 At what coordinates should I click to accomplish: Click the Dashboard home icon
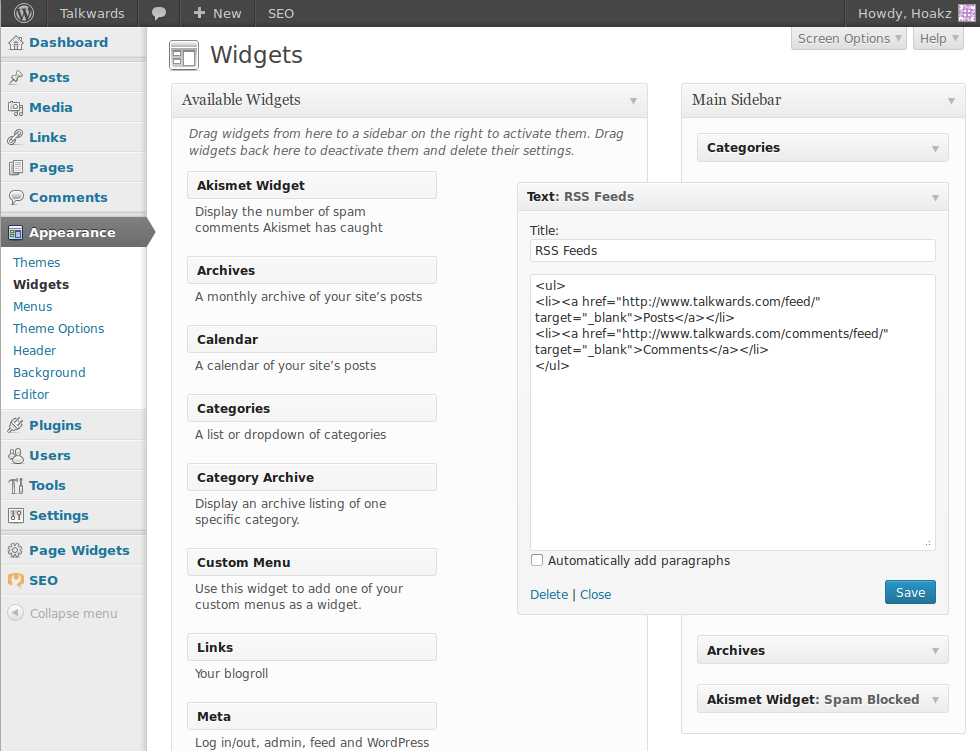[15, 43]
